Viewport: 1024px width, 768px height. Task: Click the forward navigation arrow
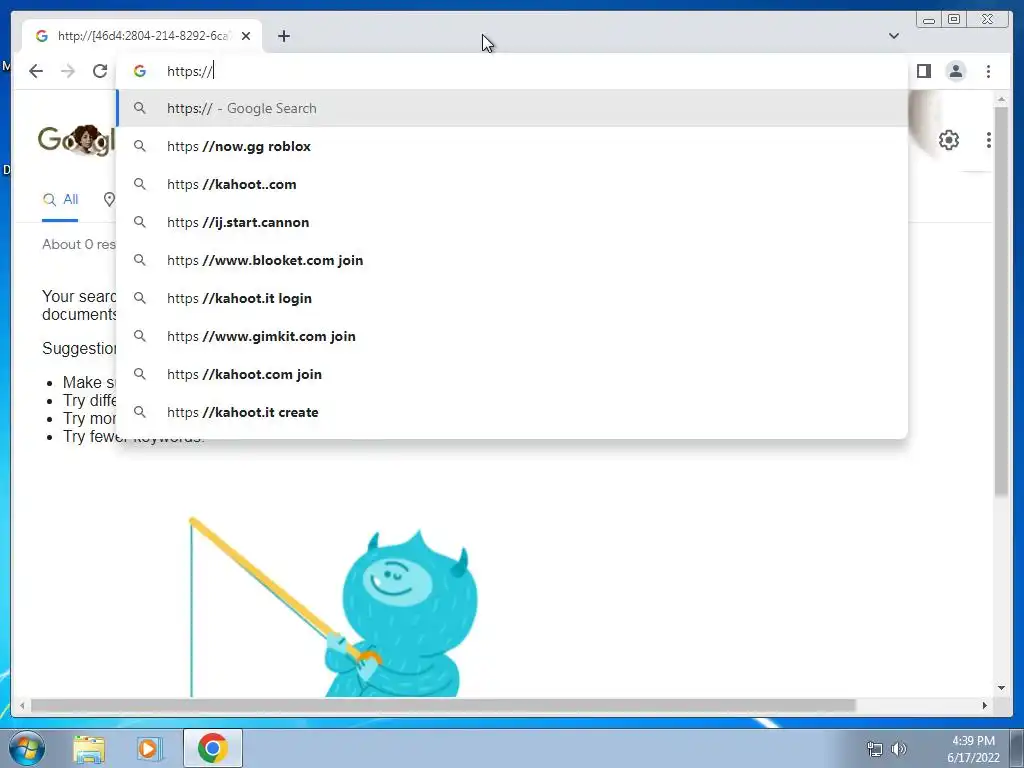[68, 71]
